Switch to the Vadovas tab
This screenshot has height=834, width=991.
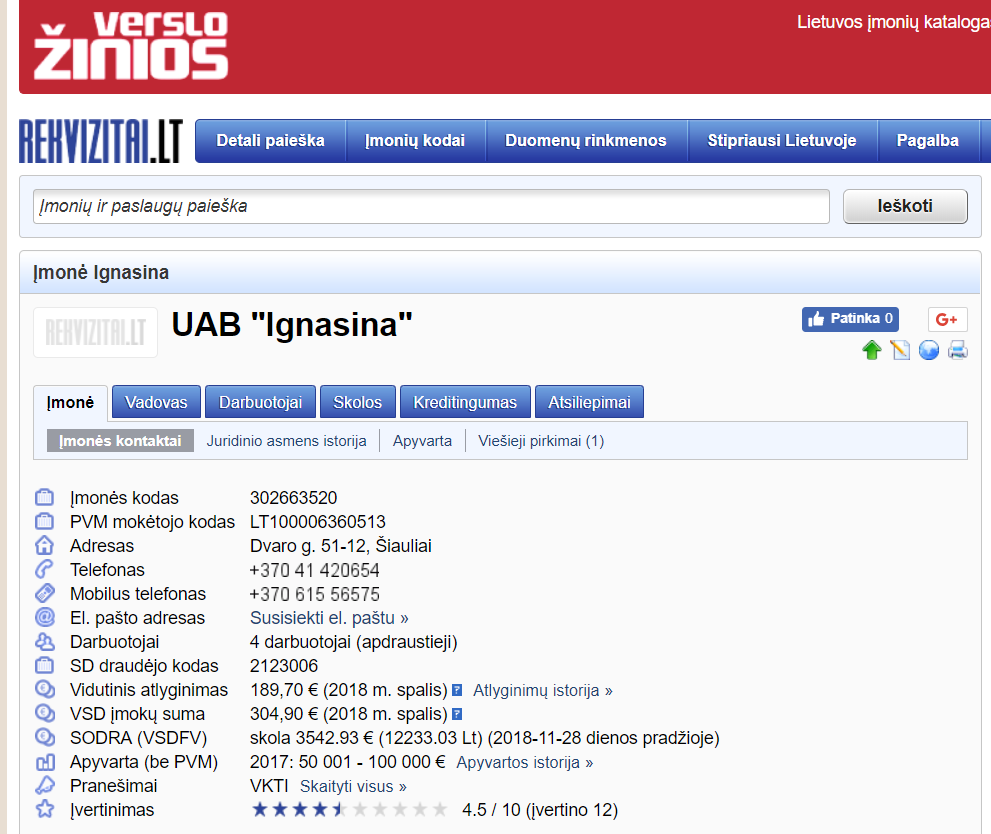pyautogui.click(x=156, y=402)
